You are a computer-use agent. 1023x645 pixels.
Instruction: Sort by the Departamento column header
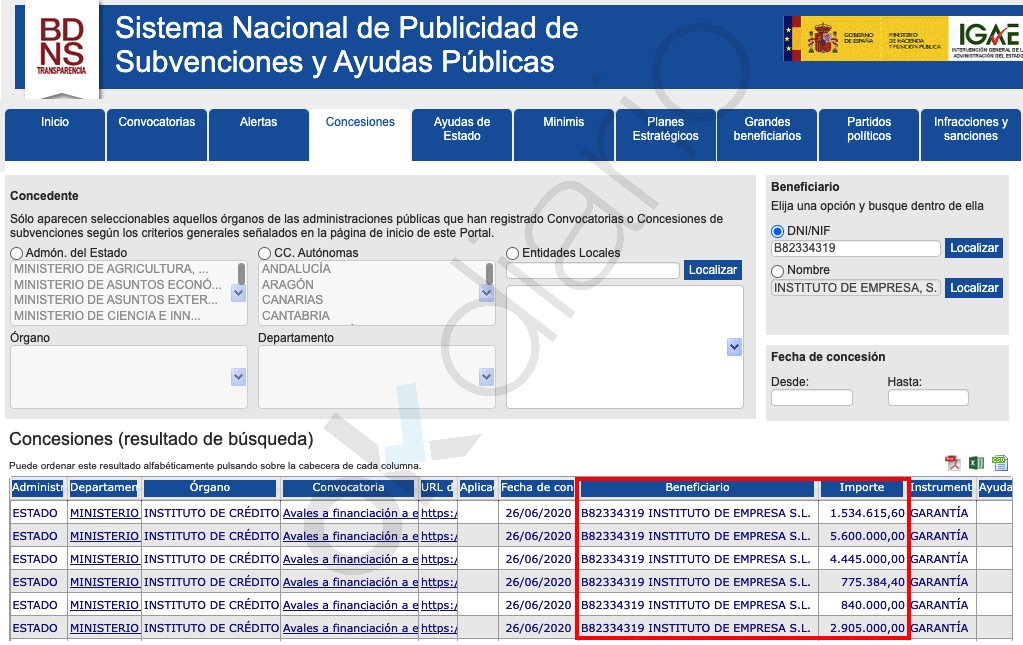104,488
